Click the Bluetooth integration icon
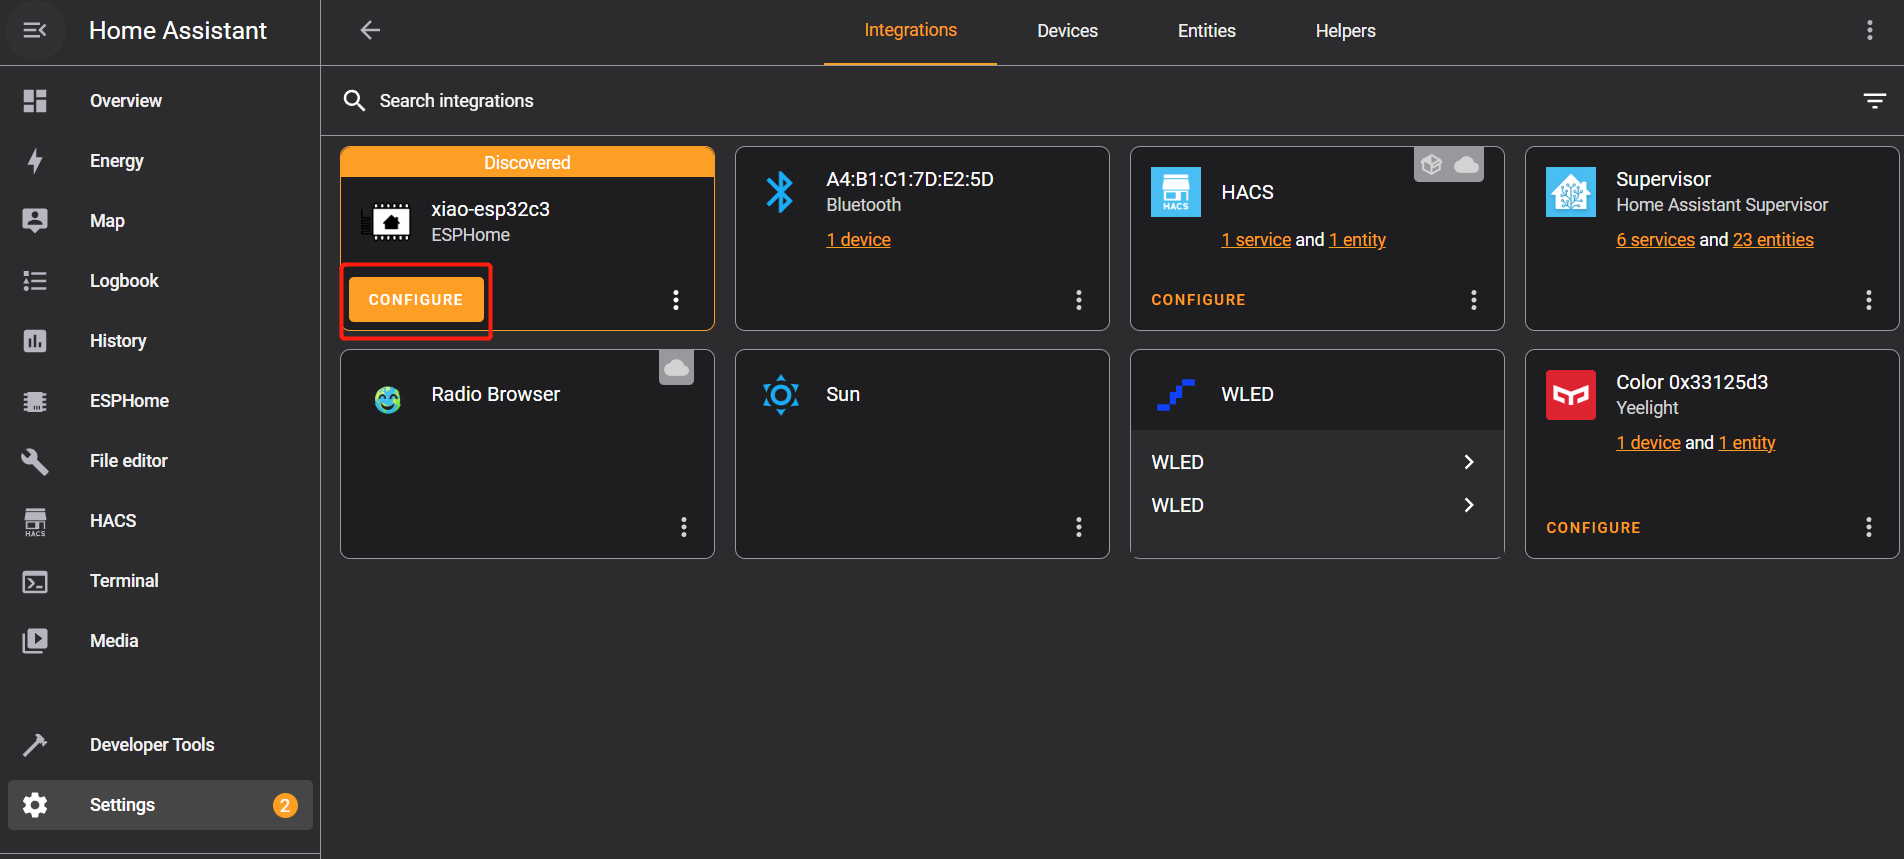1904x859 pixels. coord(780,192)
